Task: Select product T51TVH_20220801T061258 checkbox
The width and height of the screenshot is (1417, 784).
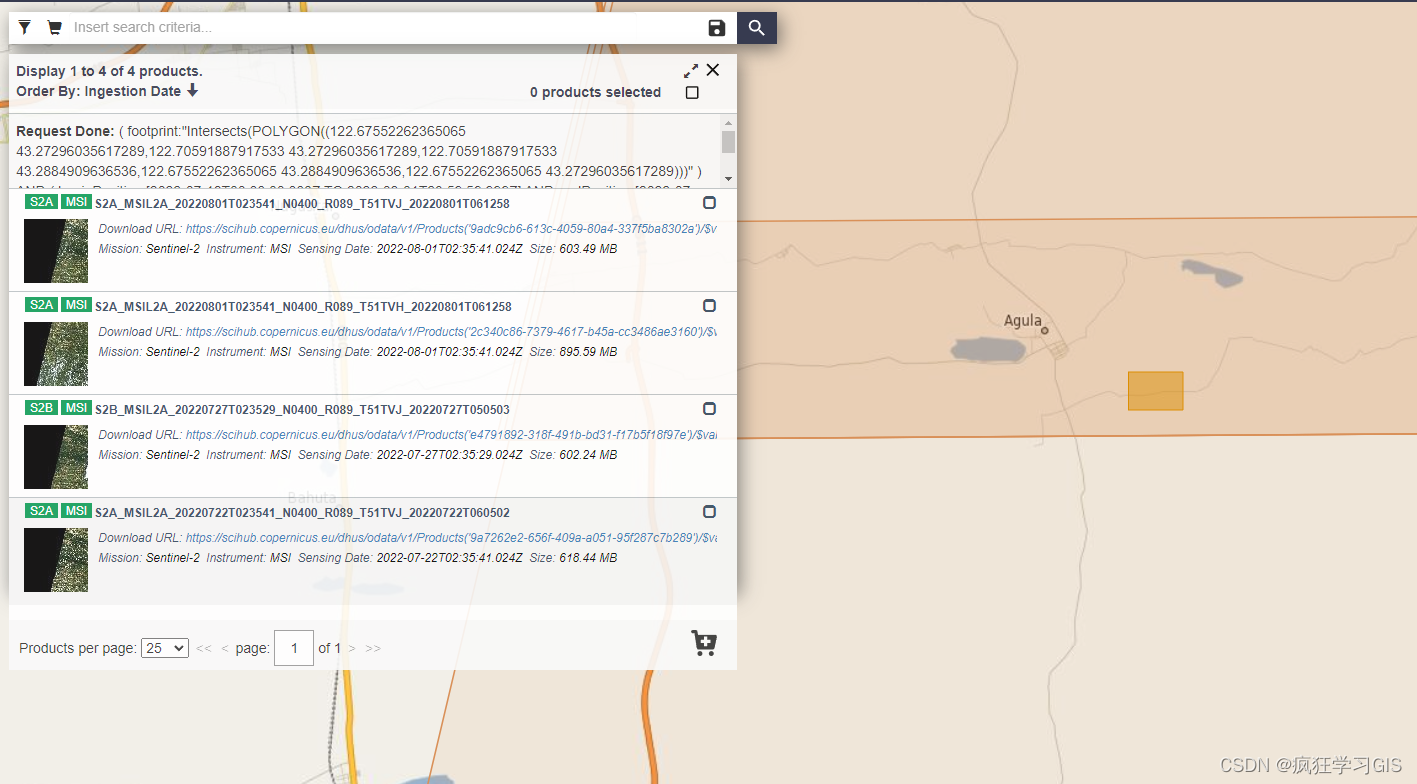Action: pos(709,305)
